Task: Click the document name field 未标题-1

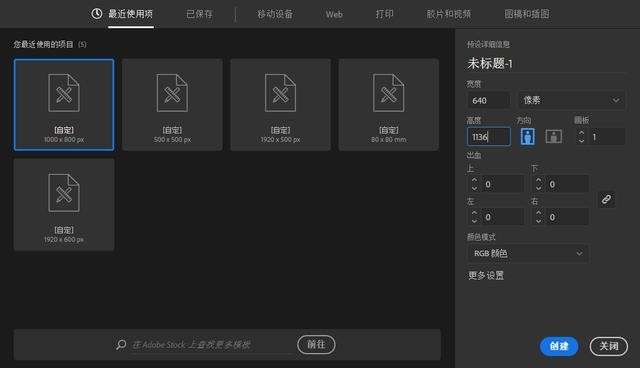Action: tap(546, 63)
